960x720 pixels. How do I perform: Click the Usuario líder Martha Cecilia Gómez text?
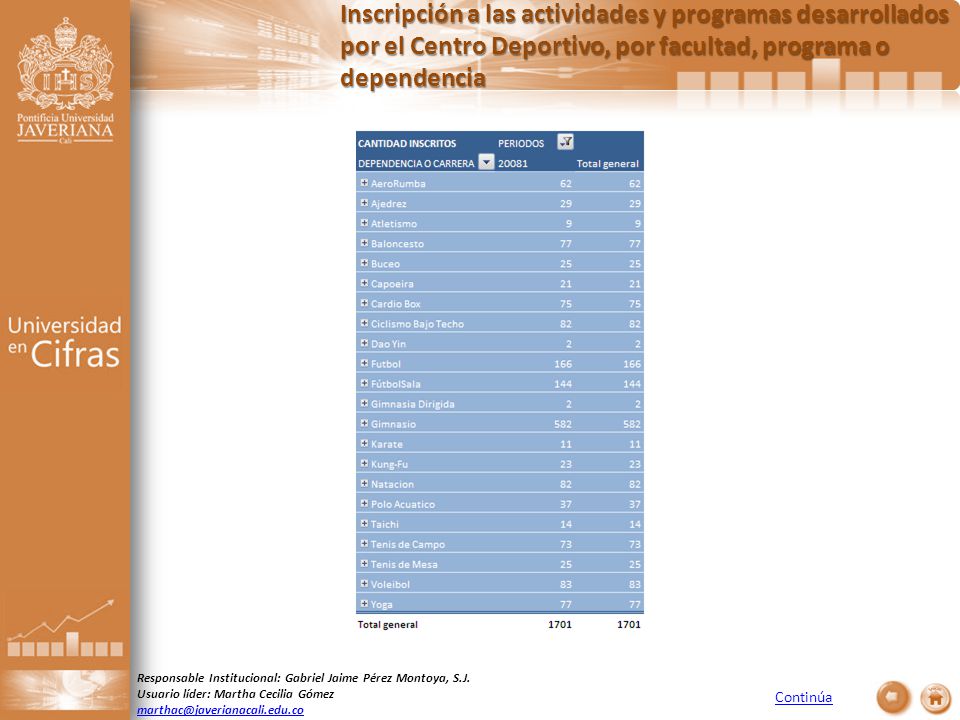[235, 694]
